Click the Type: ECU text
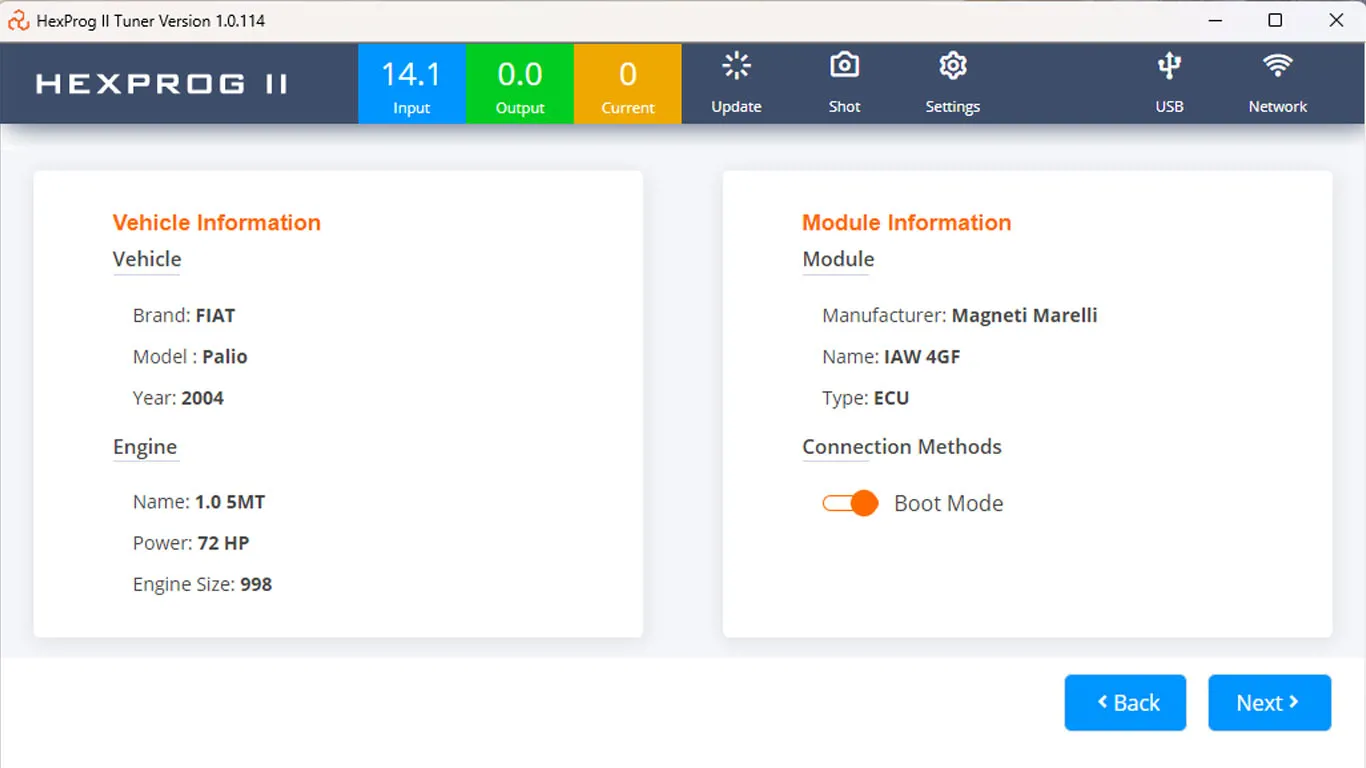Viewport: 1366px width, 768px height. pos(866,398)
